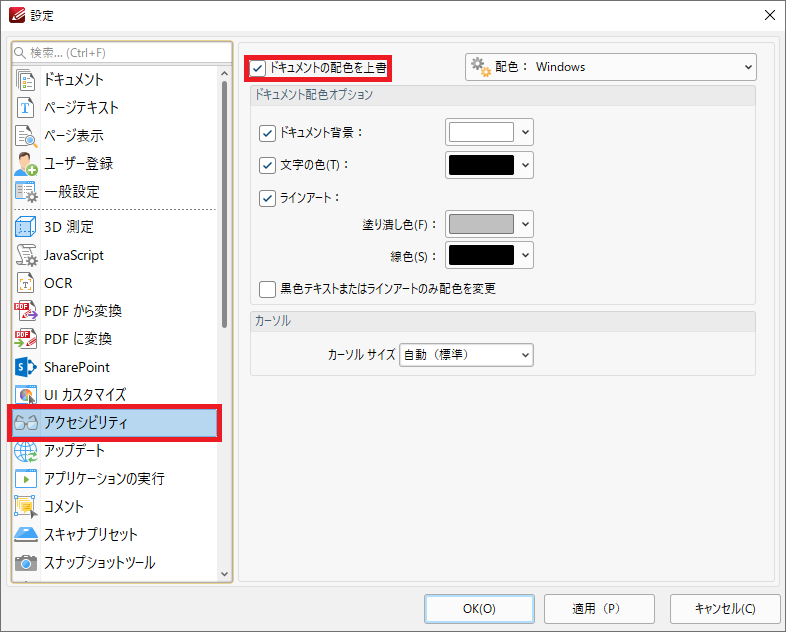Click the コメント note icon
This screenshot has width=786, height=632.
[26, 507]
